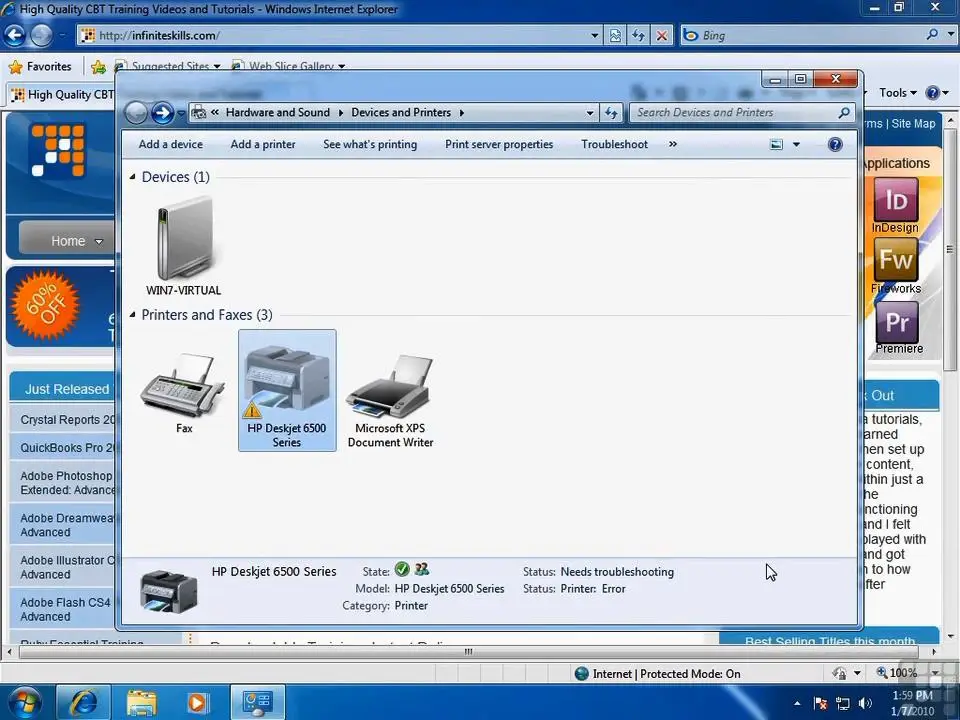960x720 pixels.
Task: Expand the toolbar overflow chevron
Action: point(673,144)
